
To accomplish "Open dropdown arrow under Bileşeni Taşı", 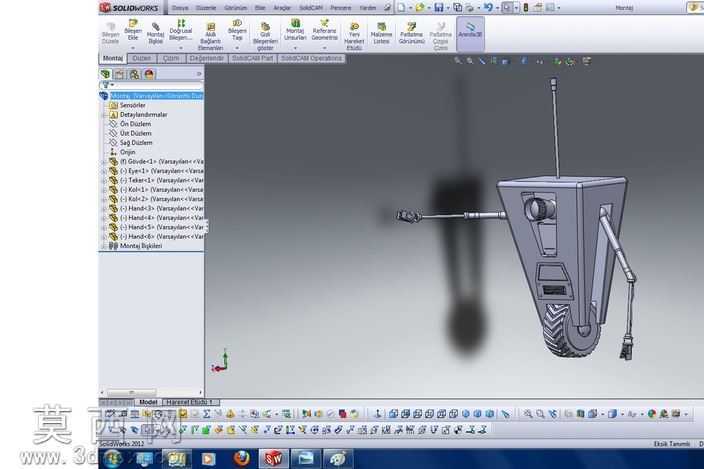I will pyautogui.click(x=237, y=48).
